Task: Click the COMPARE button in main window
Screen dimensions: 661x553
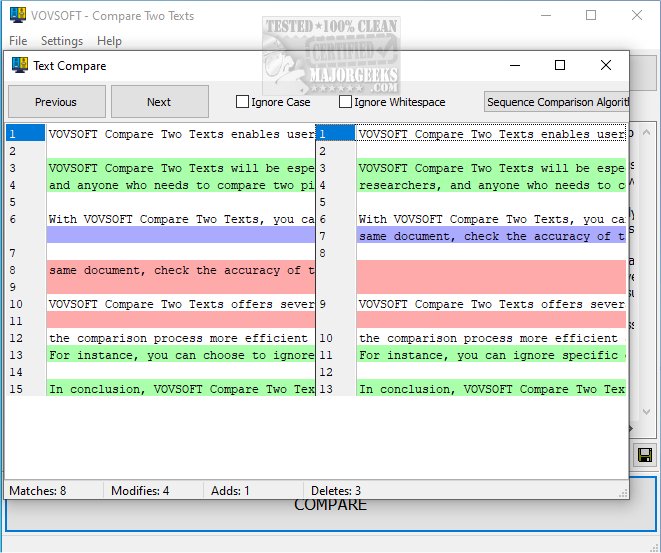Action: [330, 505]
